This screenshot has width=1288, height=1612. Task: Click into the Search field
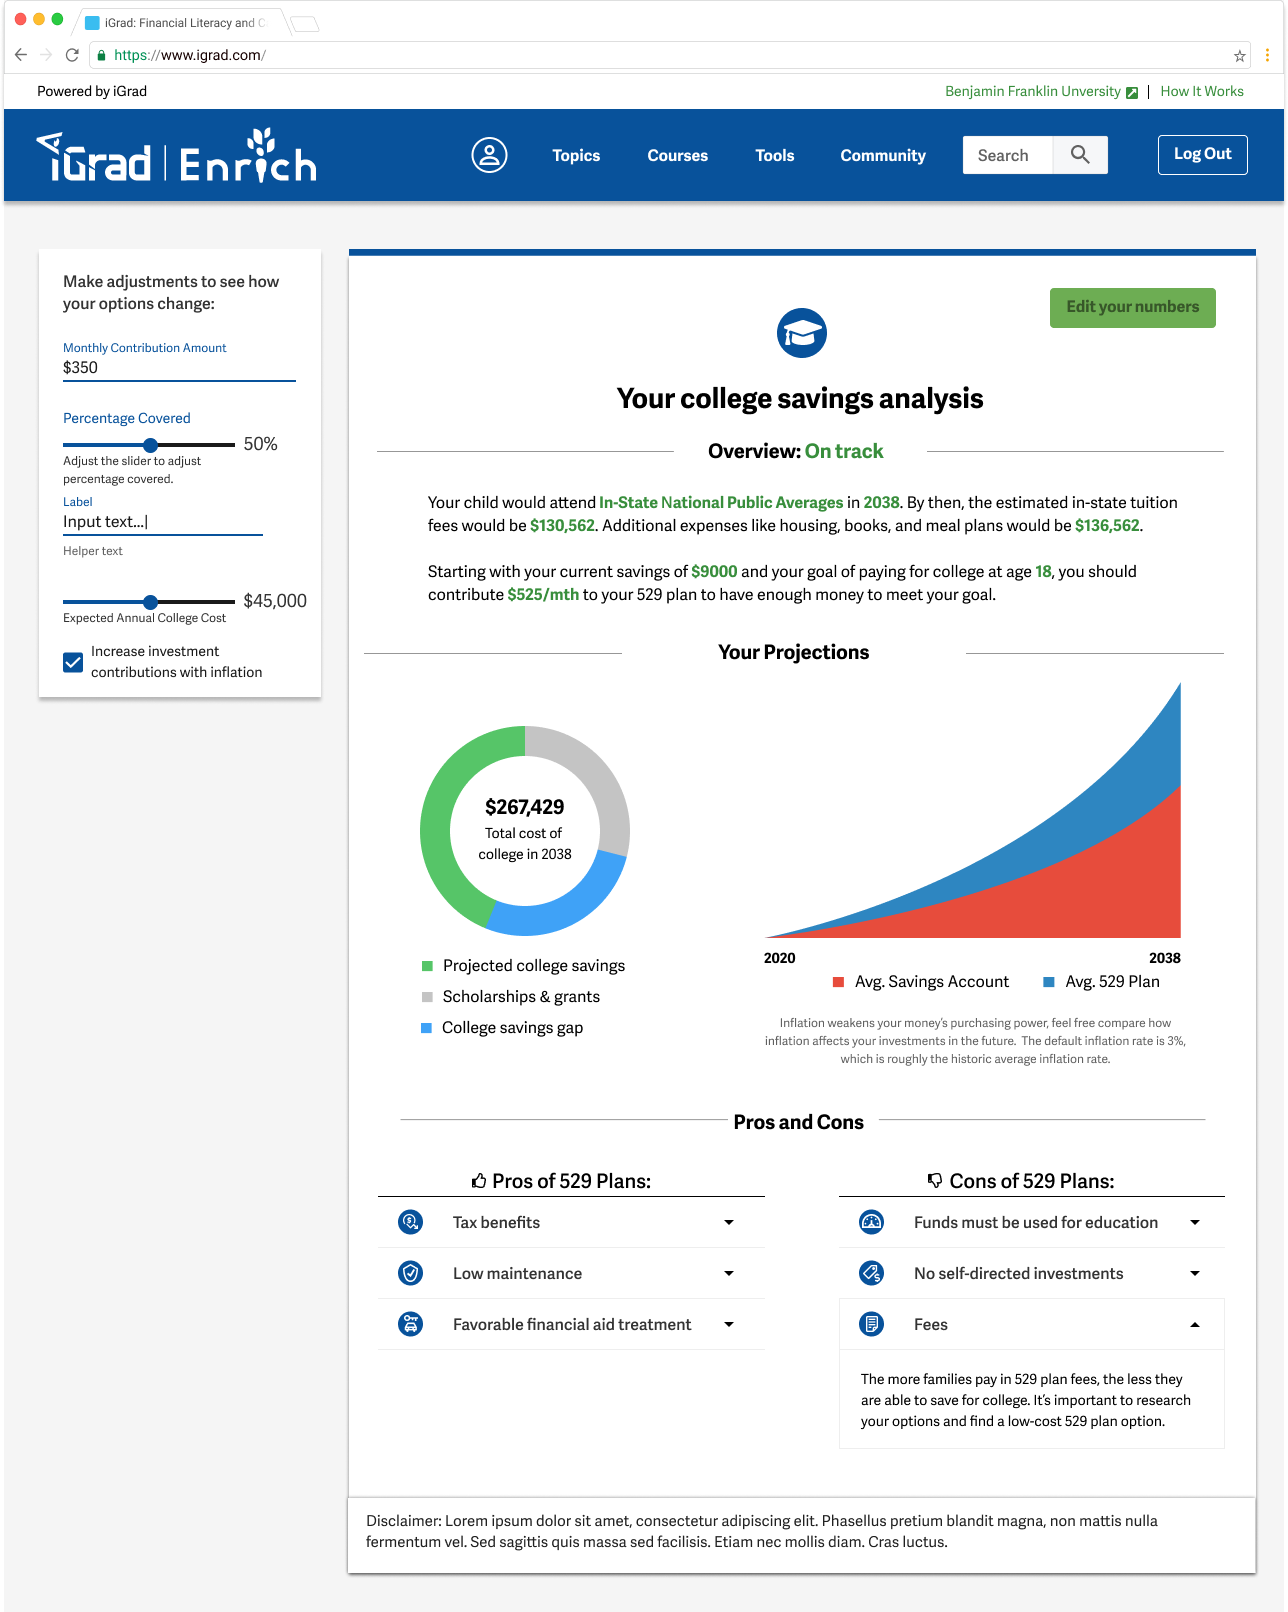pyautogui.click(x=1008, y=155)
